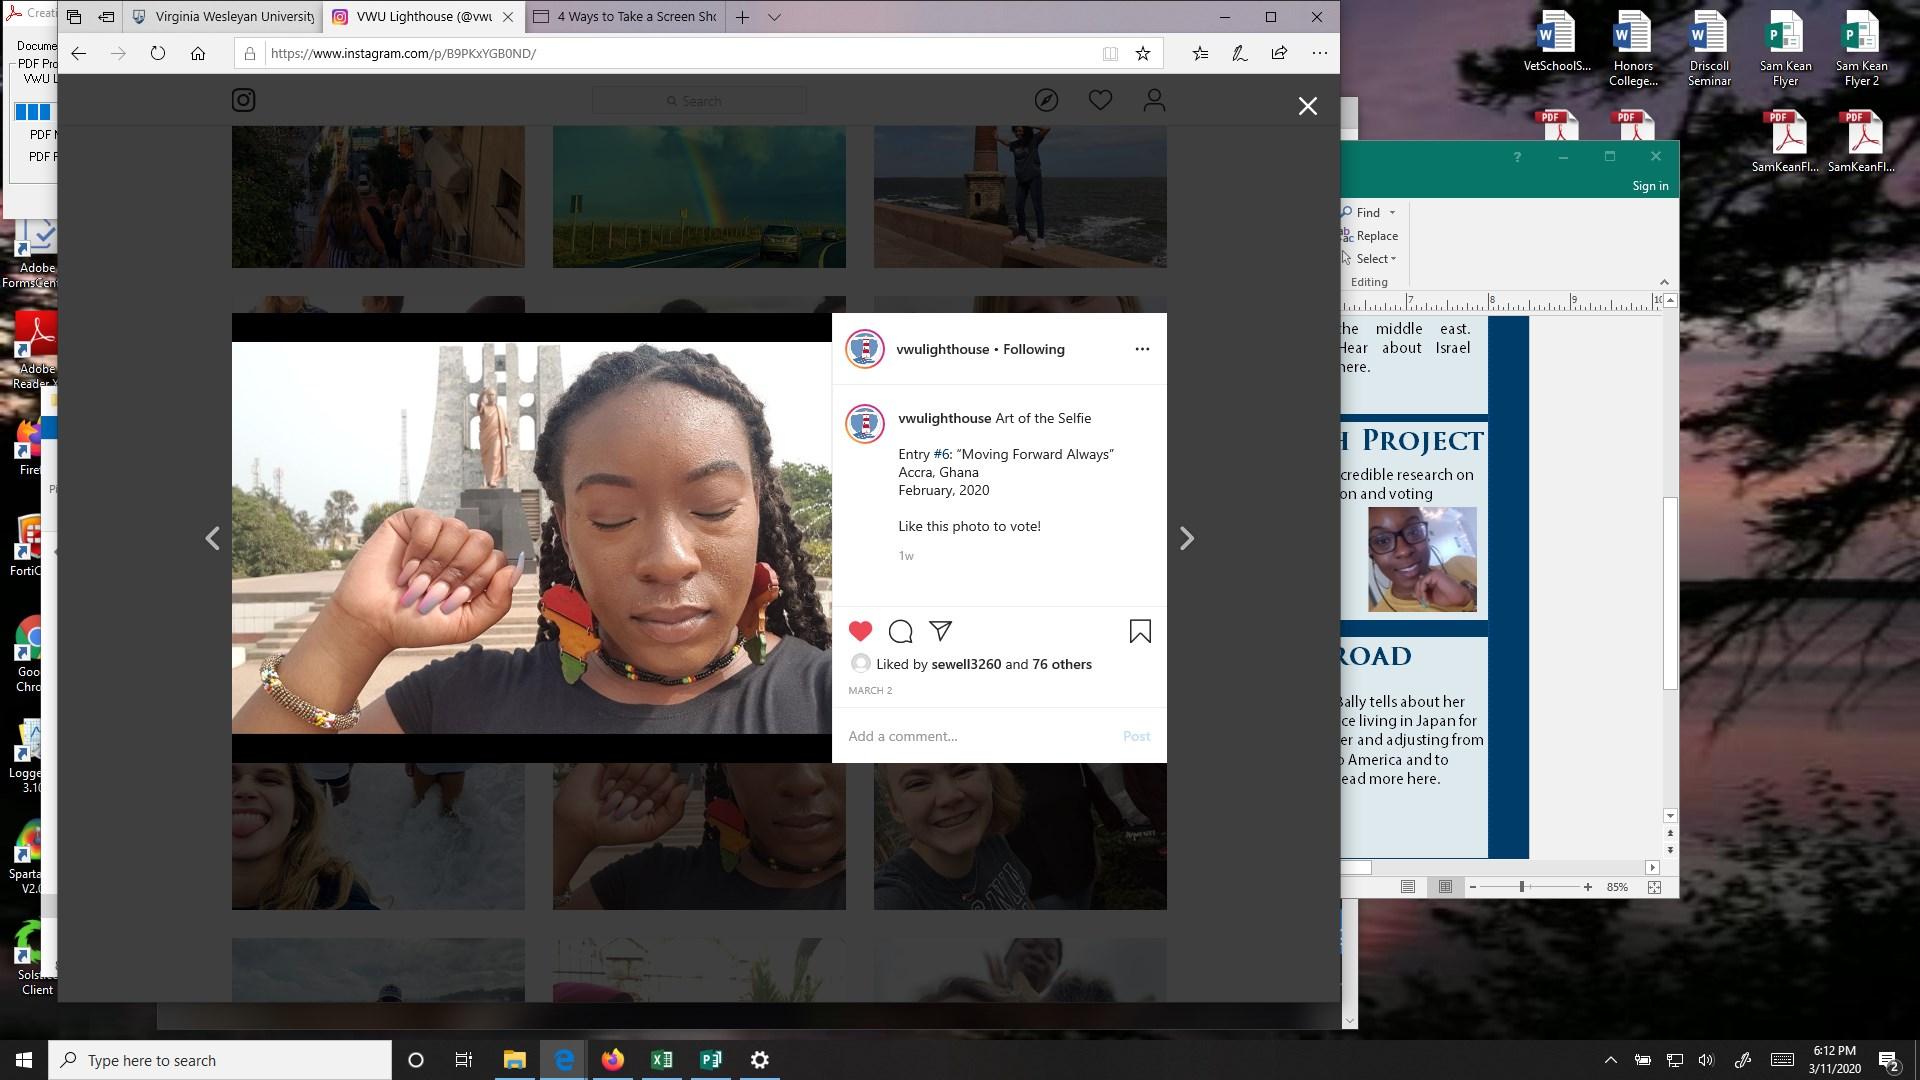Add this page to favorites star

point(1143,54)
